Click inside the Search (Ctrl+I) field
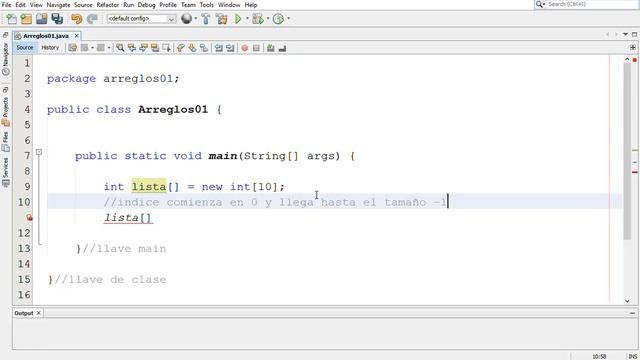Screen dimensions: 640x360 [x=592, y=4]
